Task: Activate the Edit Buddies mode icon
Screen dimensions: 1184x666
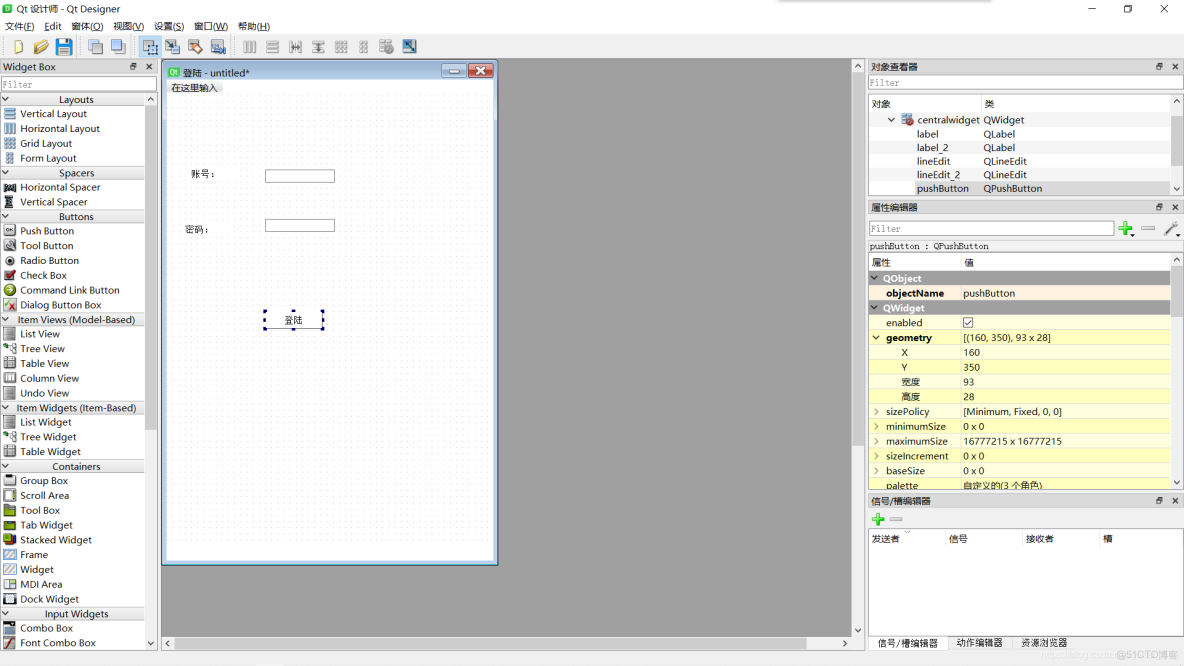Action: click(195, 46)
